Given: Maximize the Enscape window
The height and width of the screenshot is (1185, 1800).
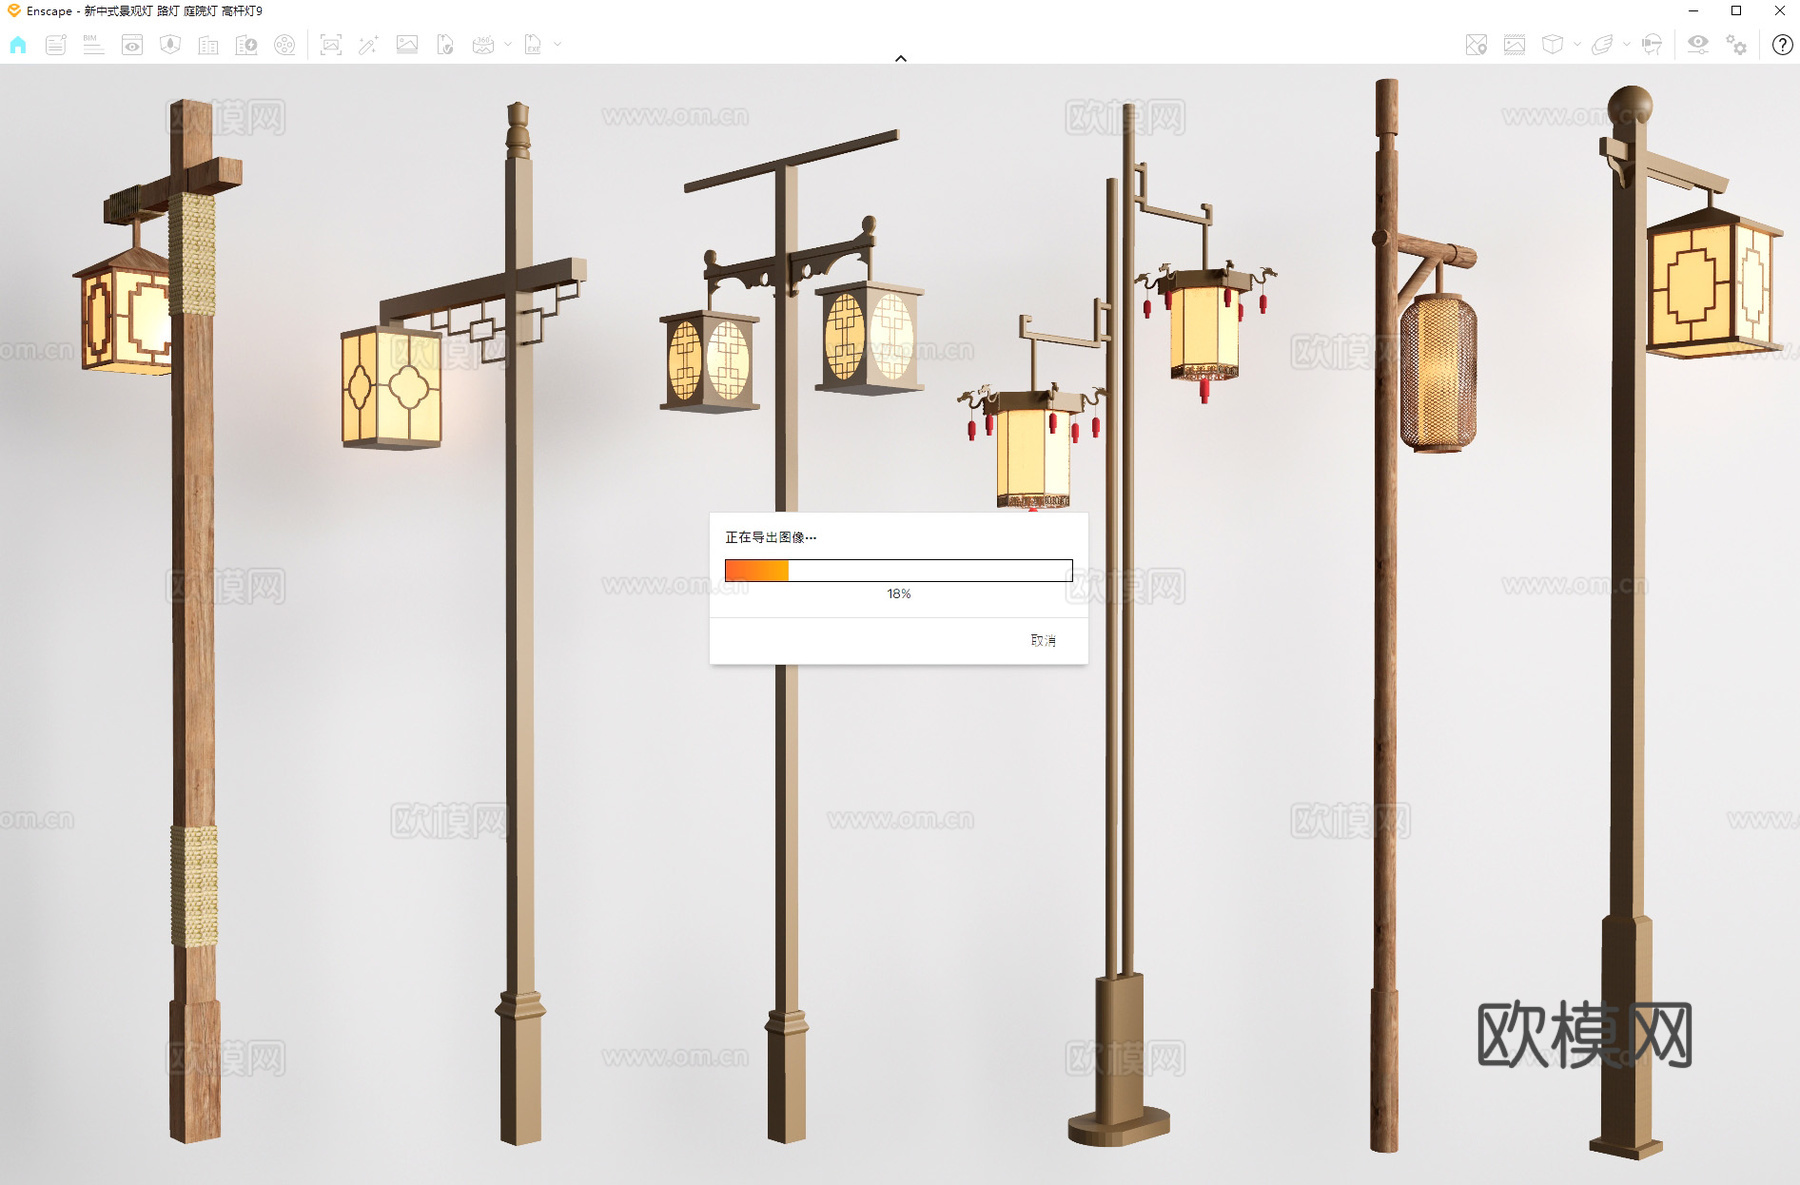Looking at the screenshot, I should tap(1736, 11).
